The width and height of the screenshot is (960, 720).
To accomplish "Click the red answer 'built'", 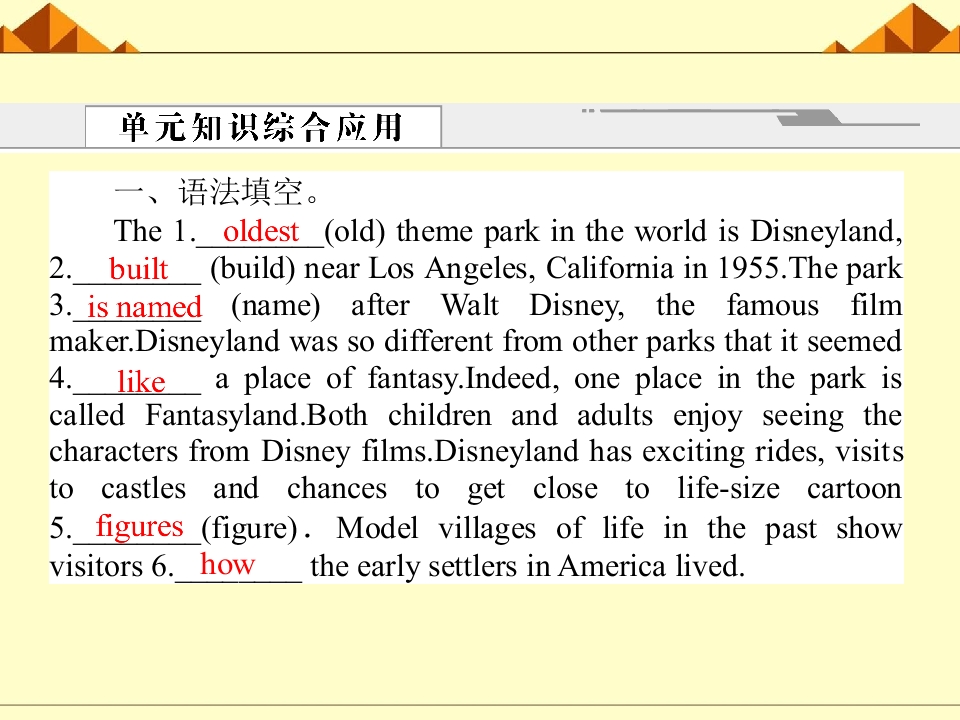I will coord(138,269).
